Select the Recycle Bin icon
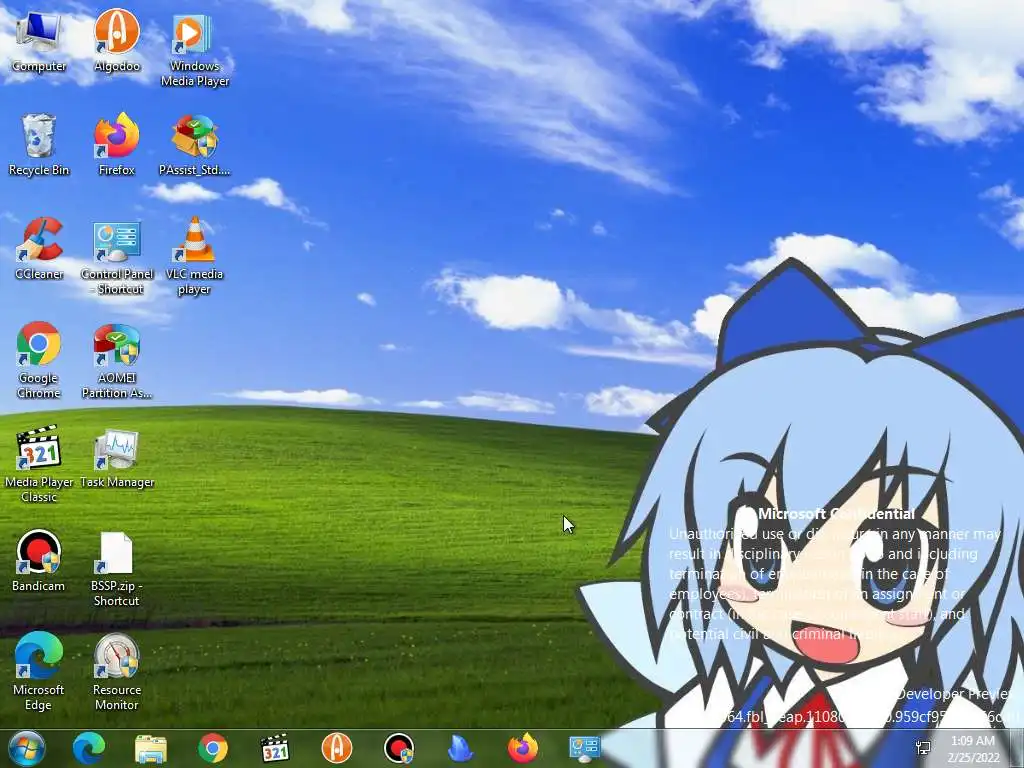 (39, 145)
